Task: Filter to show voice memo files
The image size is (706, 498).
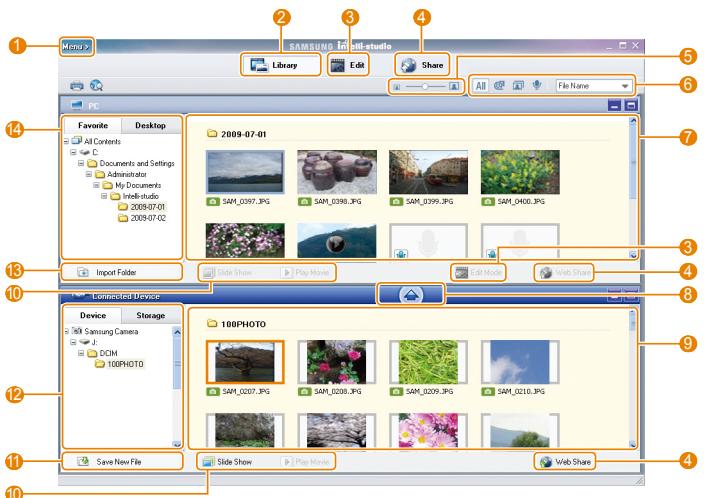Action: coord(537,85)
